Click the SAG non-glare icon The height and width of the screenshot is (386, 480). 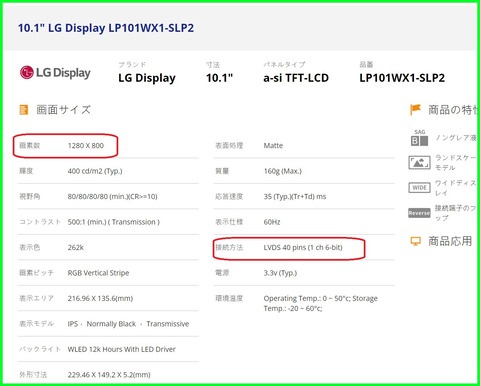point(419,138)
